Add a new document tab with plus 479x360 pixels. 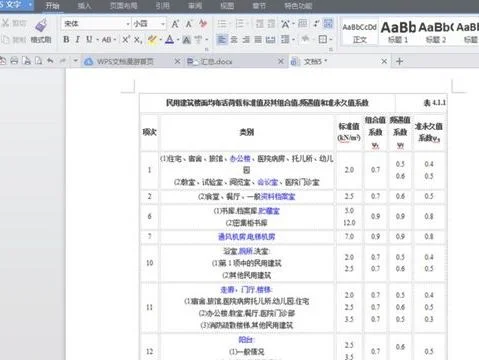(x=400, y=61)
